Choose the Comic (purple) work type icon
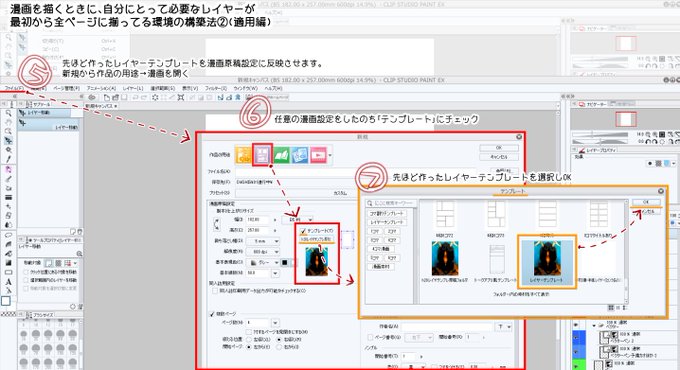 262,155
